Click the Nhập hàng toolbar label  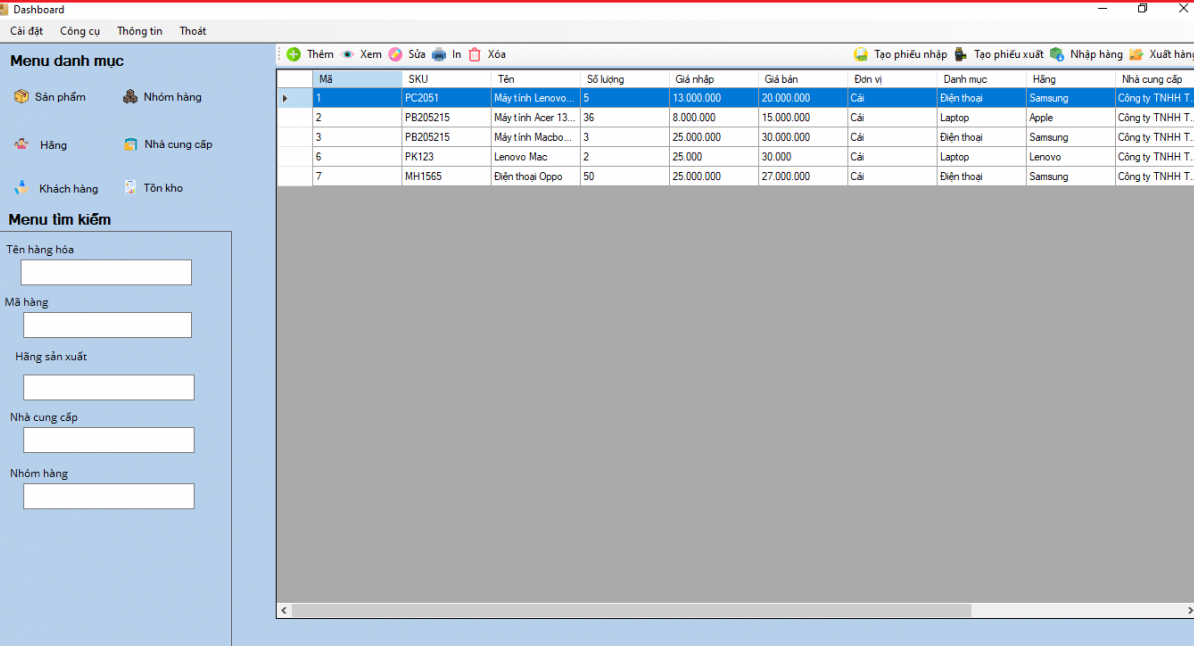(x=1097, y=54)
